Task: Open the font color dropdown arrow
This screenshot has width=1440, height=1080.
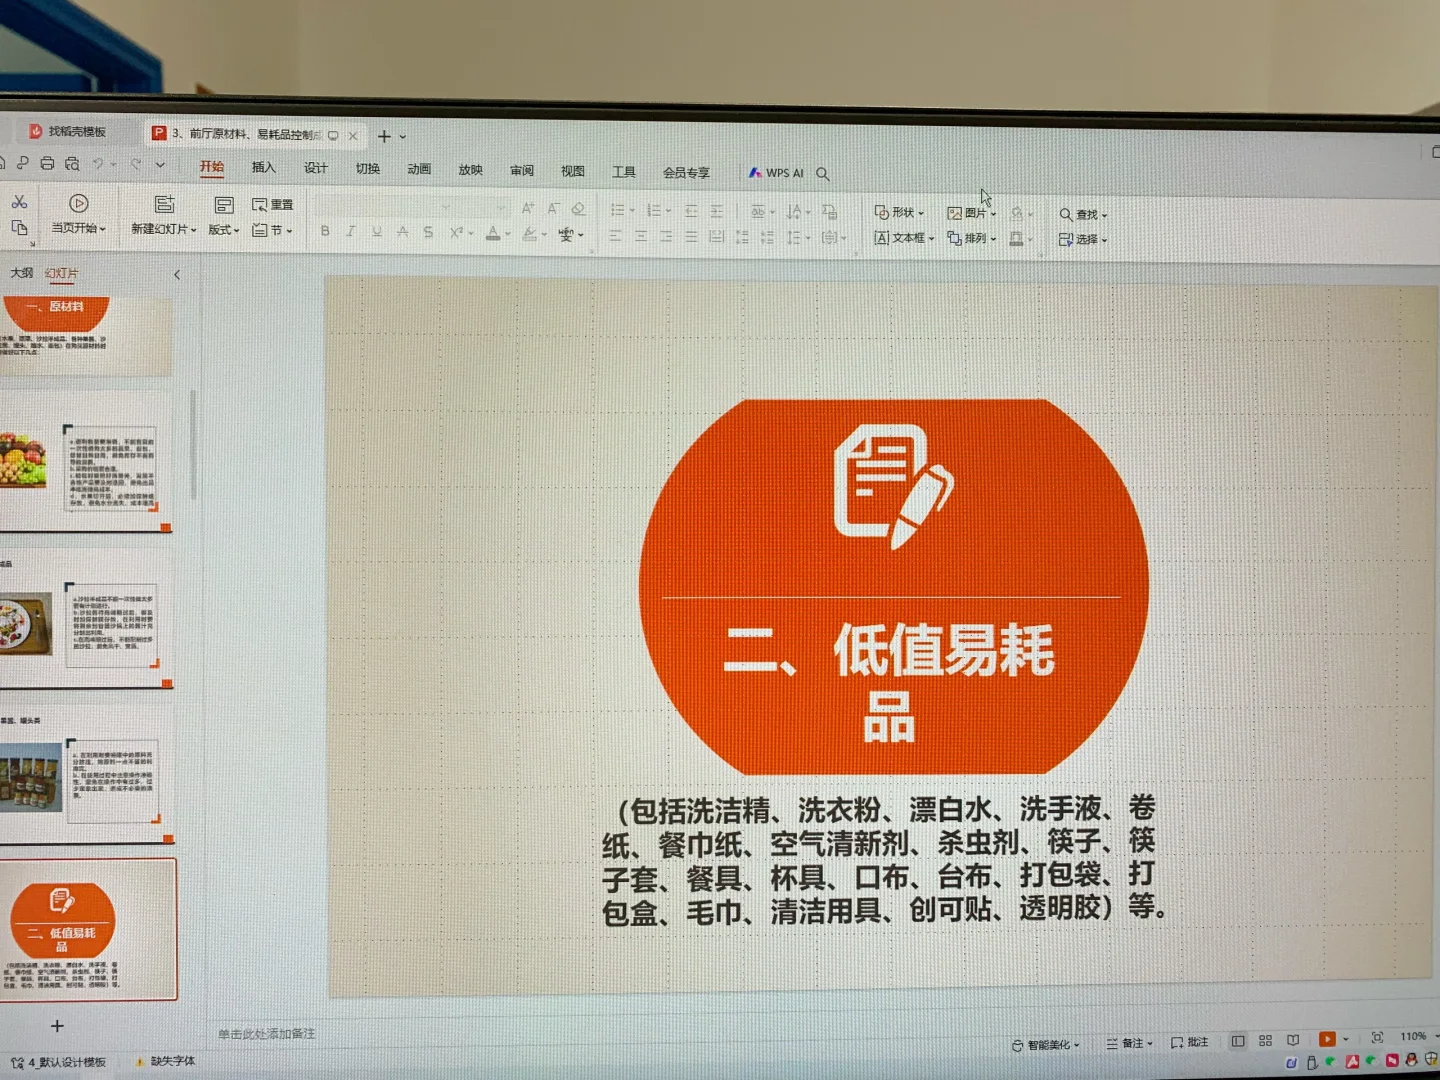Action: pyautogui.click(x=508, y=233)
